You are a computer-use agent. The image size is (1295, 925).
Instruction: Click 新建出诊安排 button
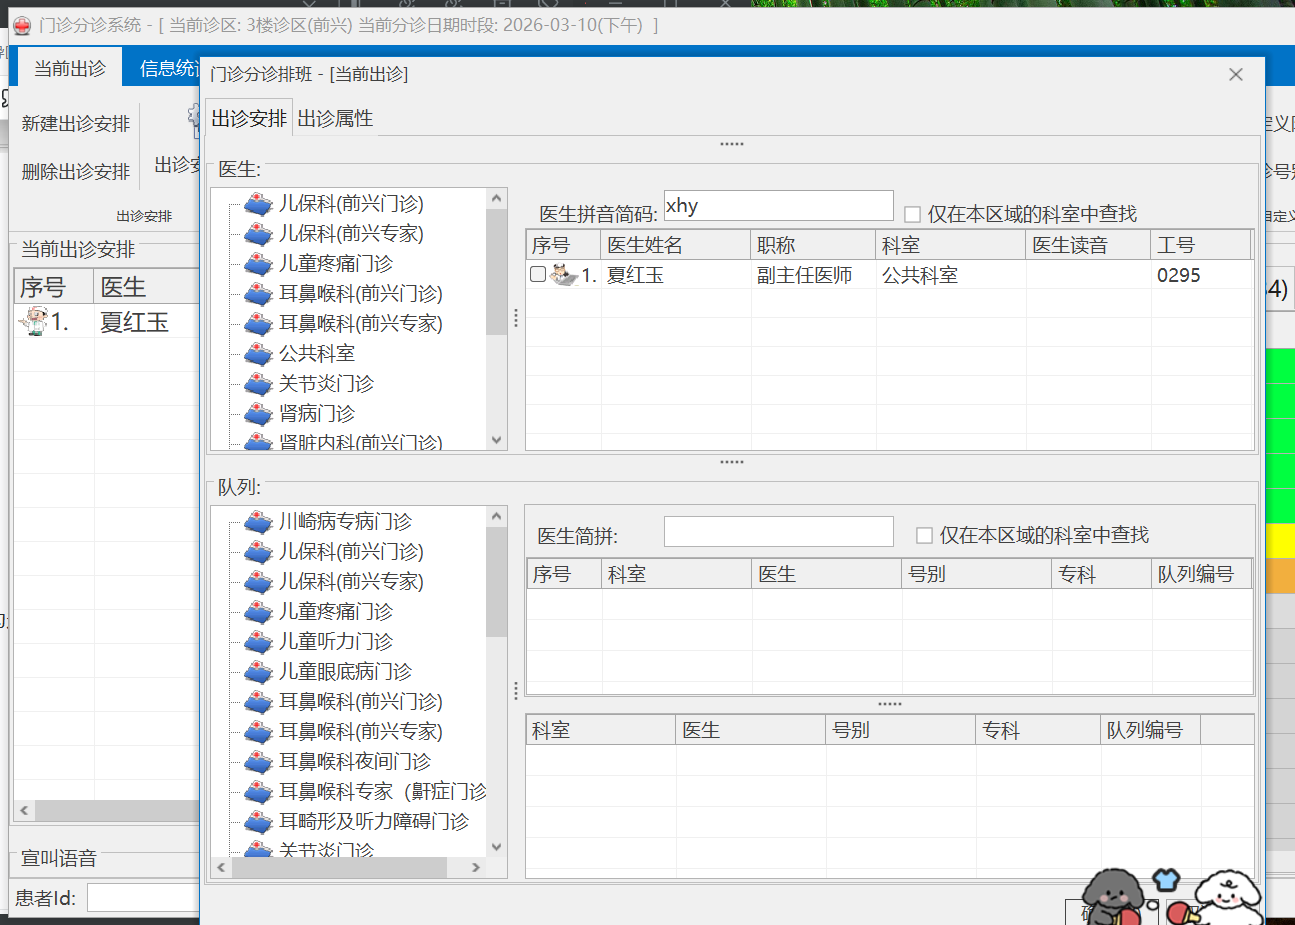[76, 124]
